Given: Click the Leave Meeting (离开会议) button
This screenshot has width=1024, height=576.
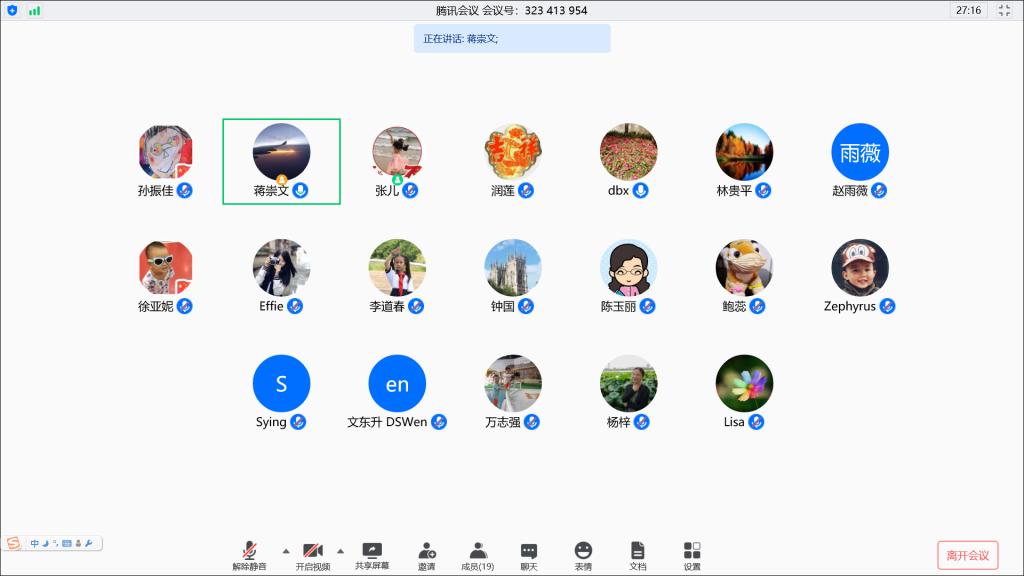Looking at the screenshot, I should pos(967,555).
